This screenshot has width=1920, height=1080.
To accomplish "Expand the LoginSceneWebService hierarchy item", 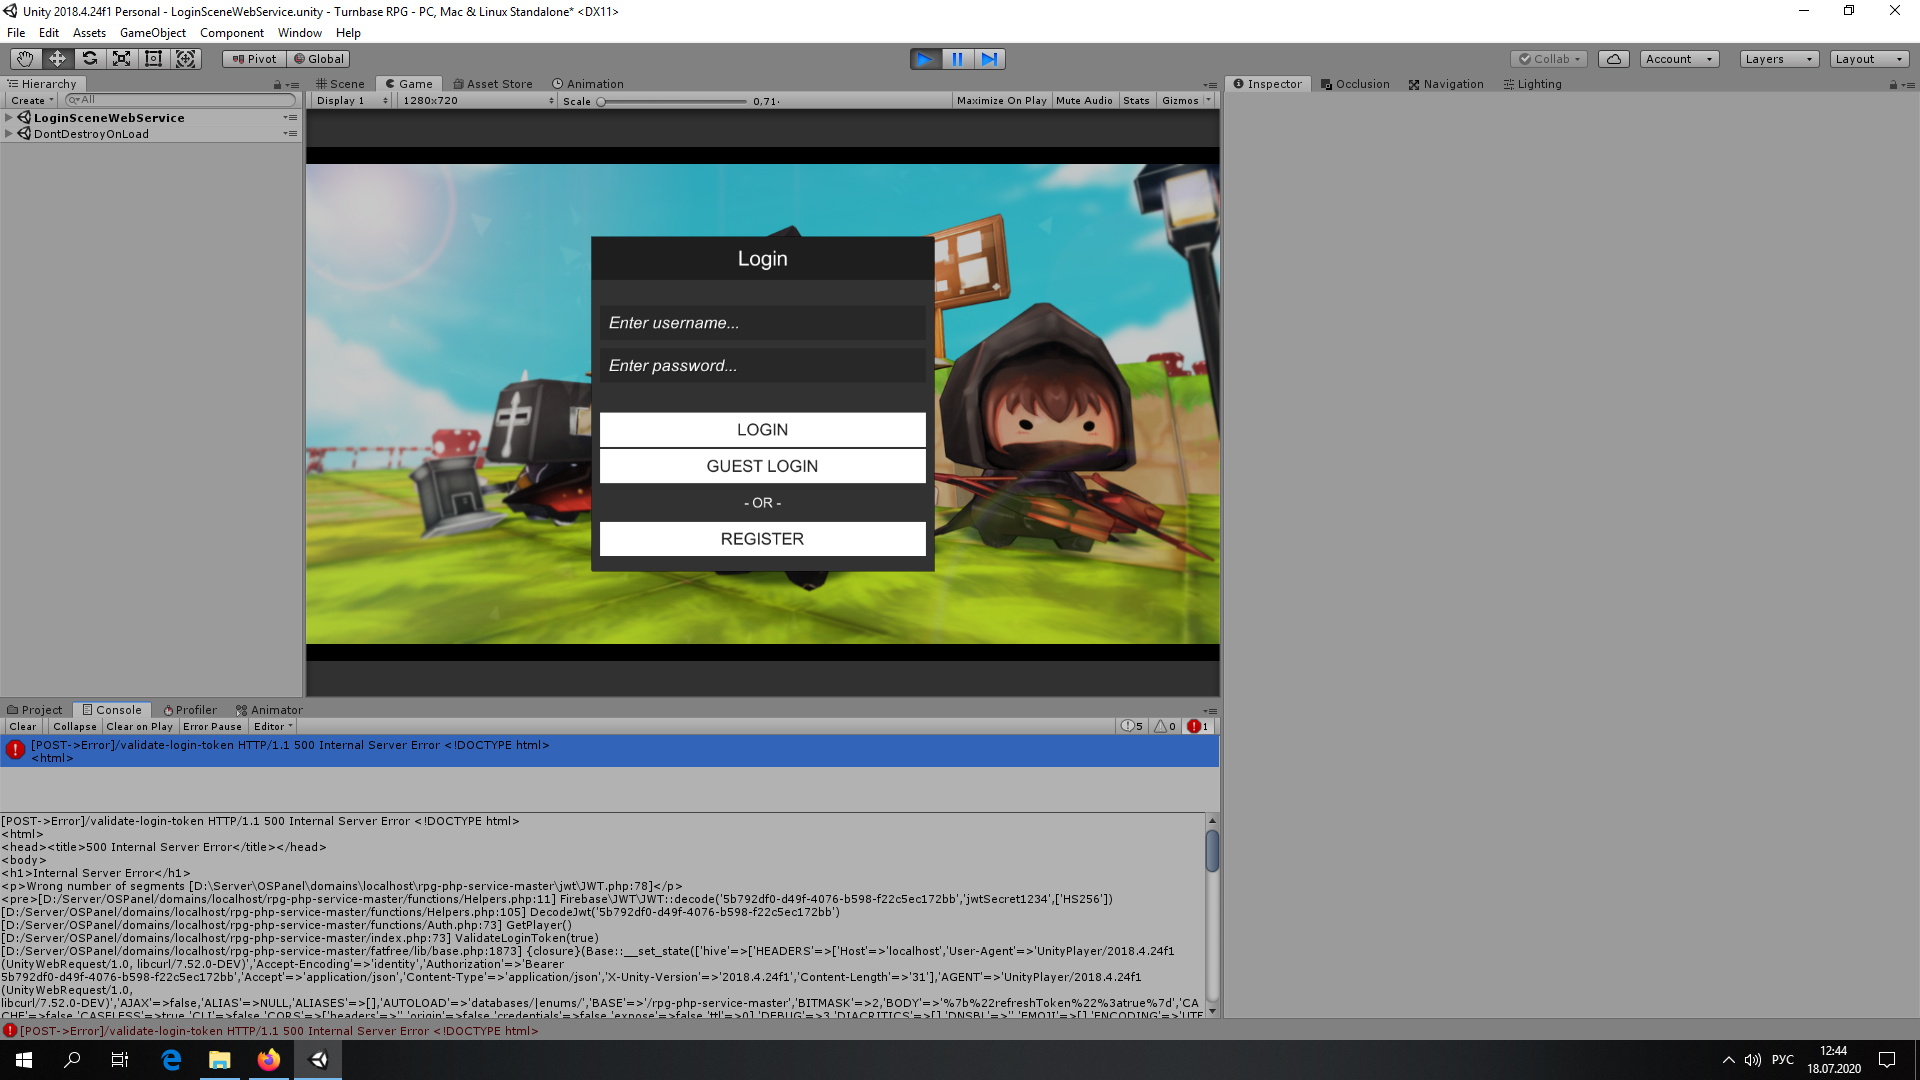I will 9,117.
